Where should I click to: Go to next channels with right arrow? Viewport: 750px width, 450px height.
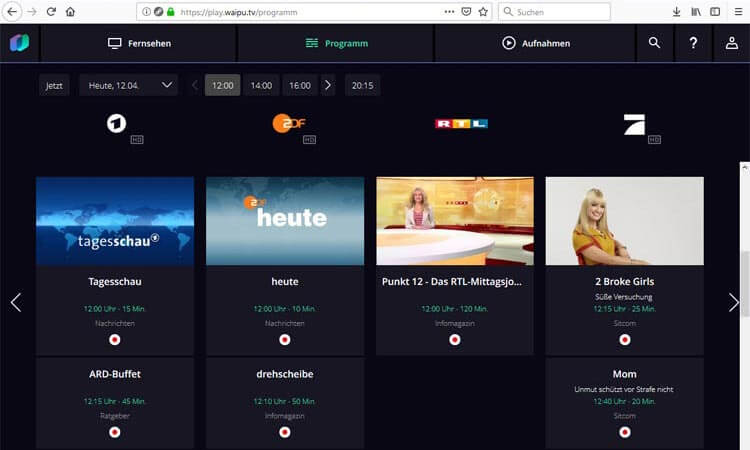[734, 302]
